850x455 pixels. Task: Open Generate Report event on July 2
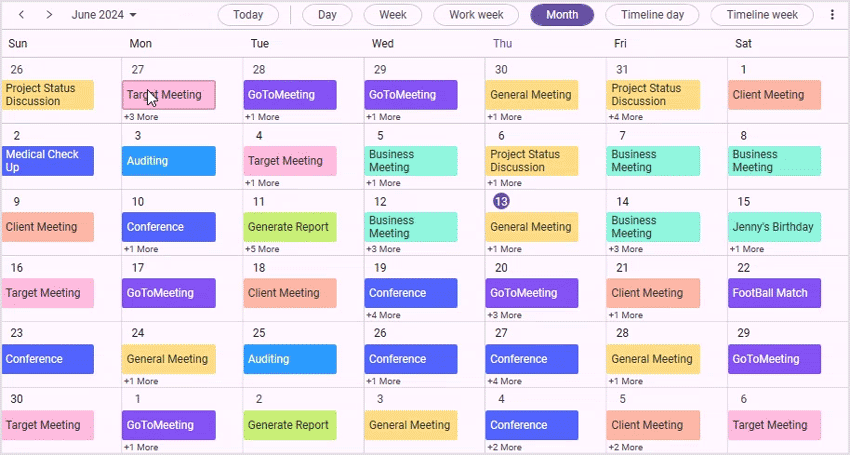[290, 425]
